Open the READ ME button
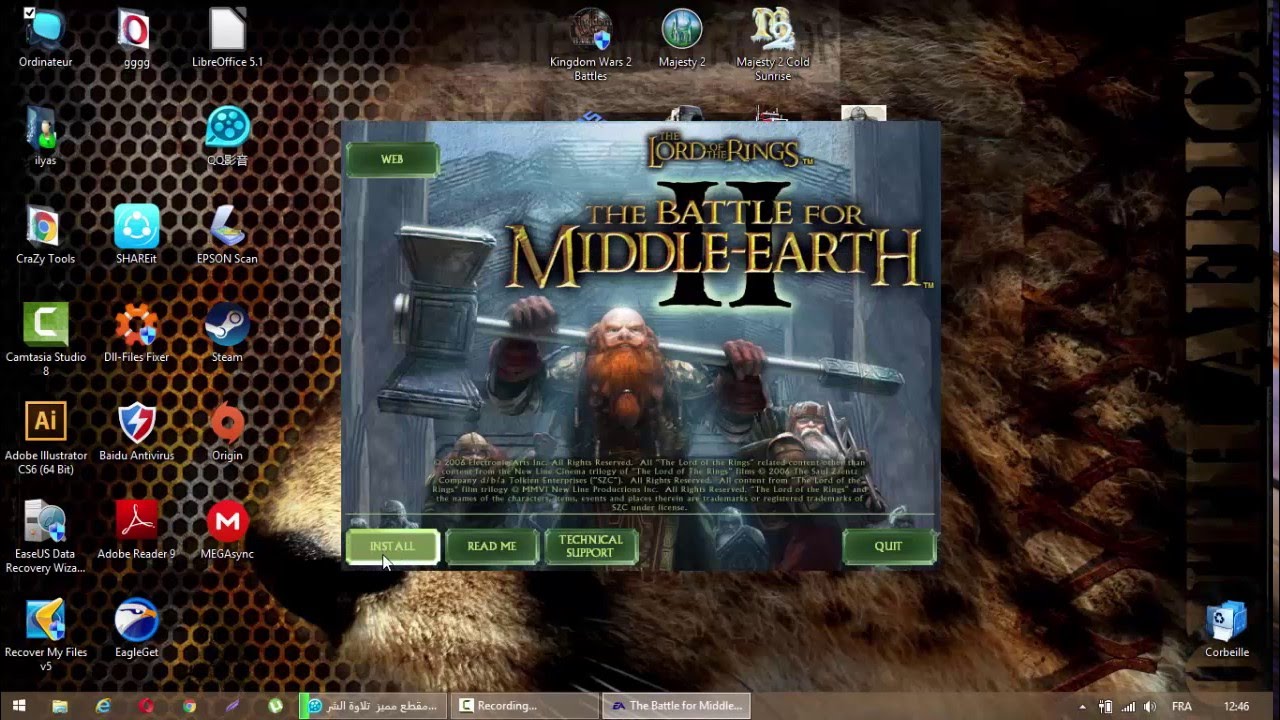Image resolution: width=1280 pixels, height=720 pixels. (491, 547)
